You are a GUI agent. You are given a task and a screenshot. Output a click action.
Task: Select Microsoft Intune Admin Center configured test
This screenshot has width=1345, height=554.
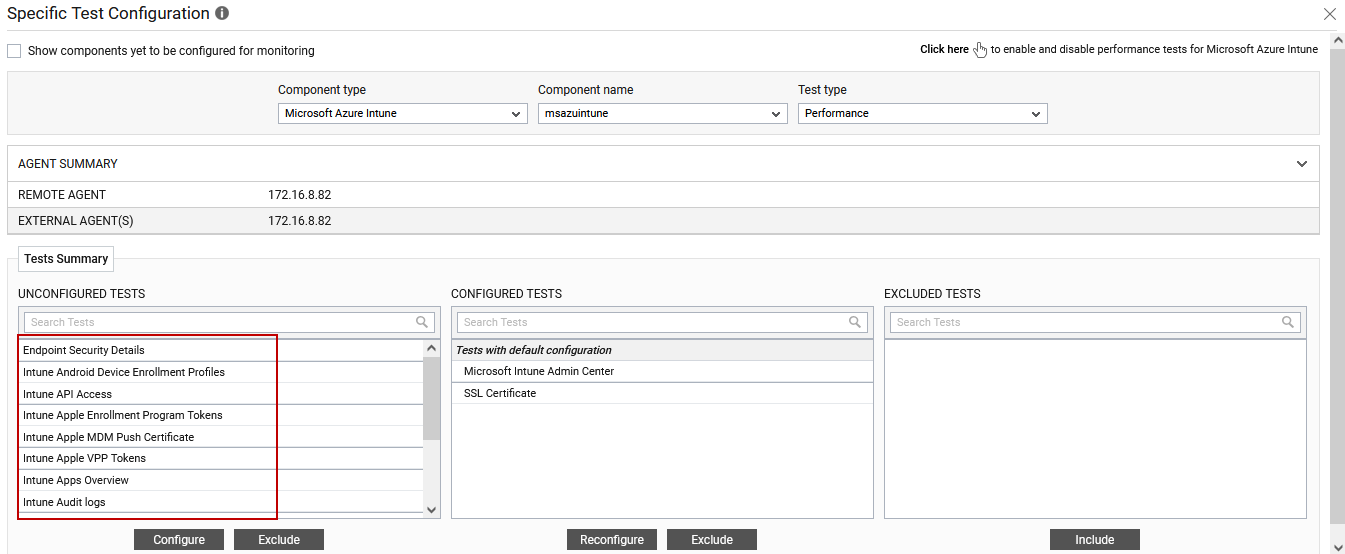pyautogui.click(x=662, y=372)
